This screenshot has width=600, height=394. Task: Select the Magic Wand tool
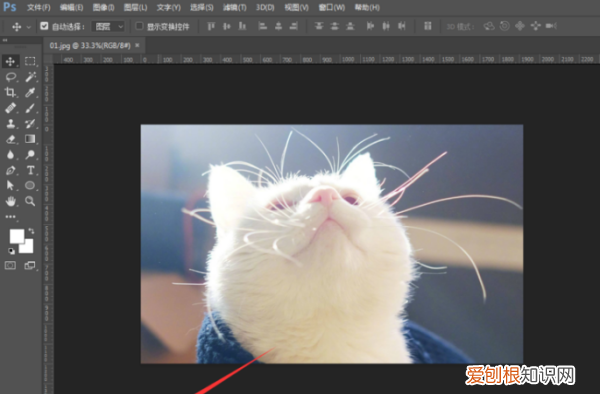30,77
